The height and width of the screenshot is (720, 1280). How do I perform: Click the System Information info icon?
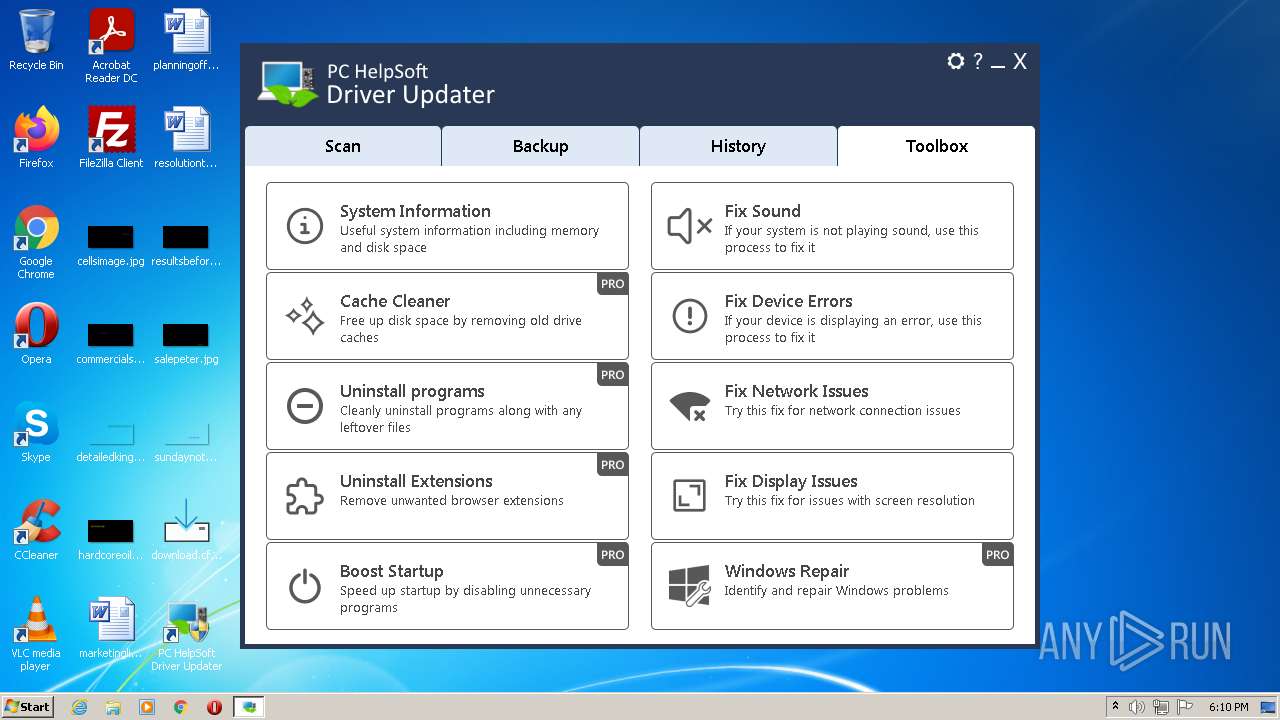tap(305, 226)
